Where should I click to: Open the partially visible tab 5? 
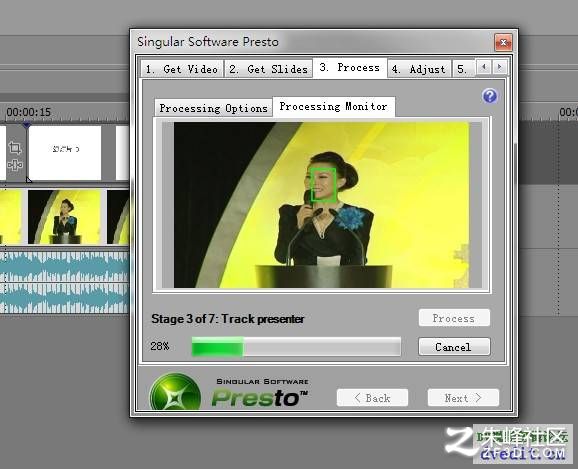click(463, 69)
